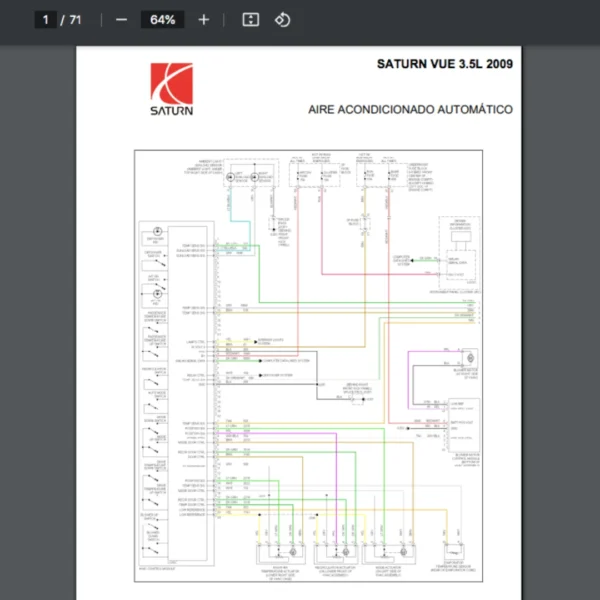Toggle the fit to page icon
600x600 pixels.
pos(251,20)
